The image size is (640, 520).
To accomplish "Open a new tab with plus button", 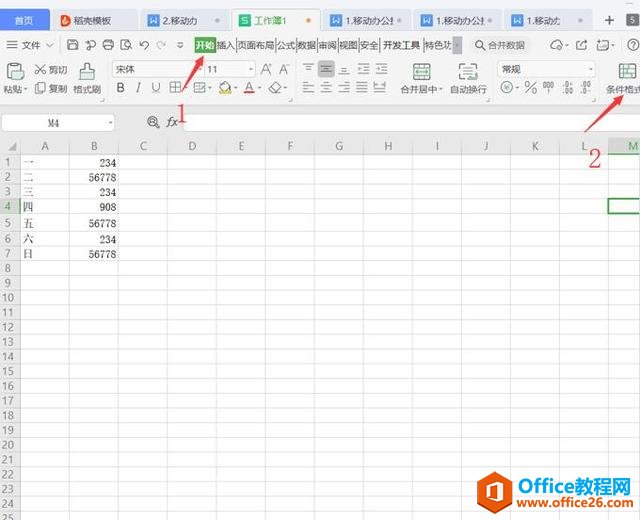I will (x=609, y=20).
